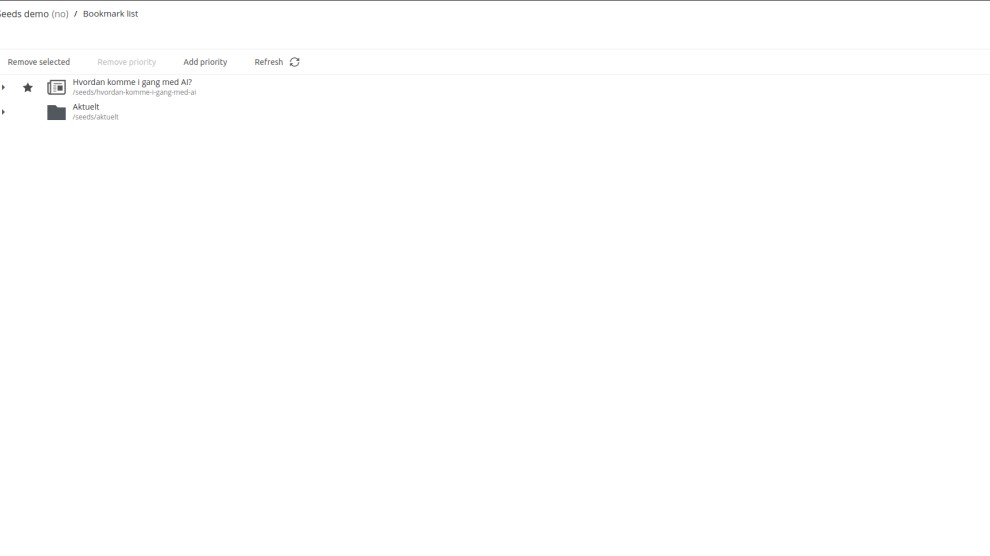Click the /seeds/aktuelt path text
The width and height of the screenshot is (990, 556).
95,117
